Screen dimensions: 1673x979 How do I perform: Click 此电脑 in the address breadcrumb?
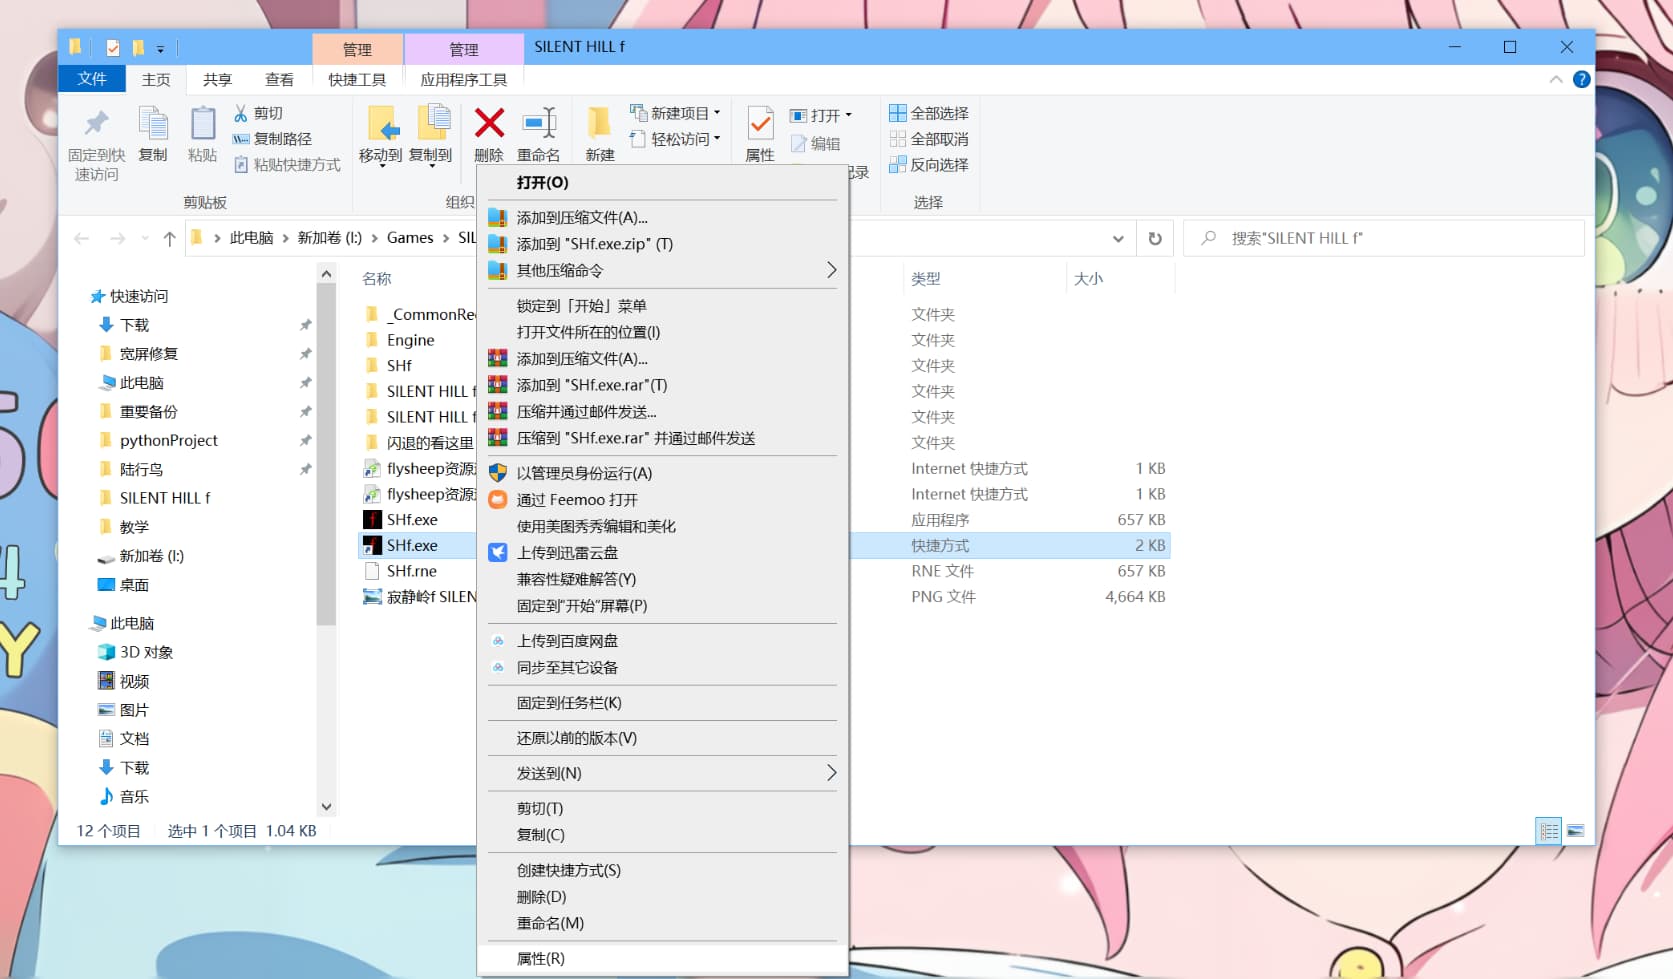(x=251, y=238)
